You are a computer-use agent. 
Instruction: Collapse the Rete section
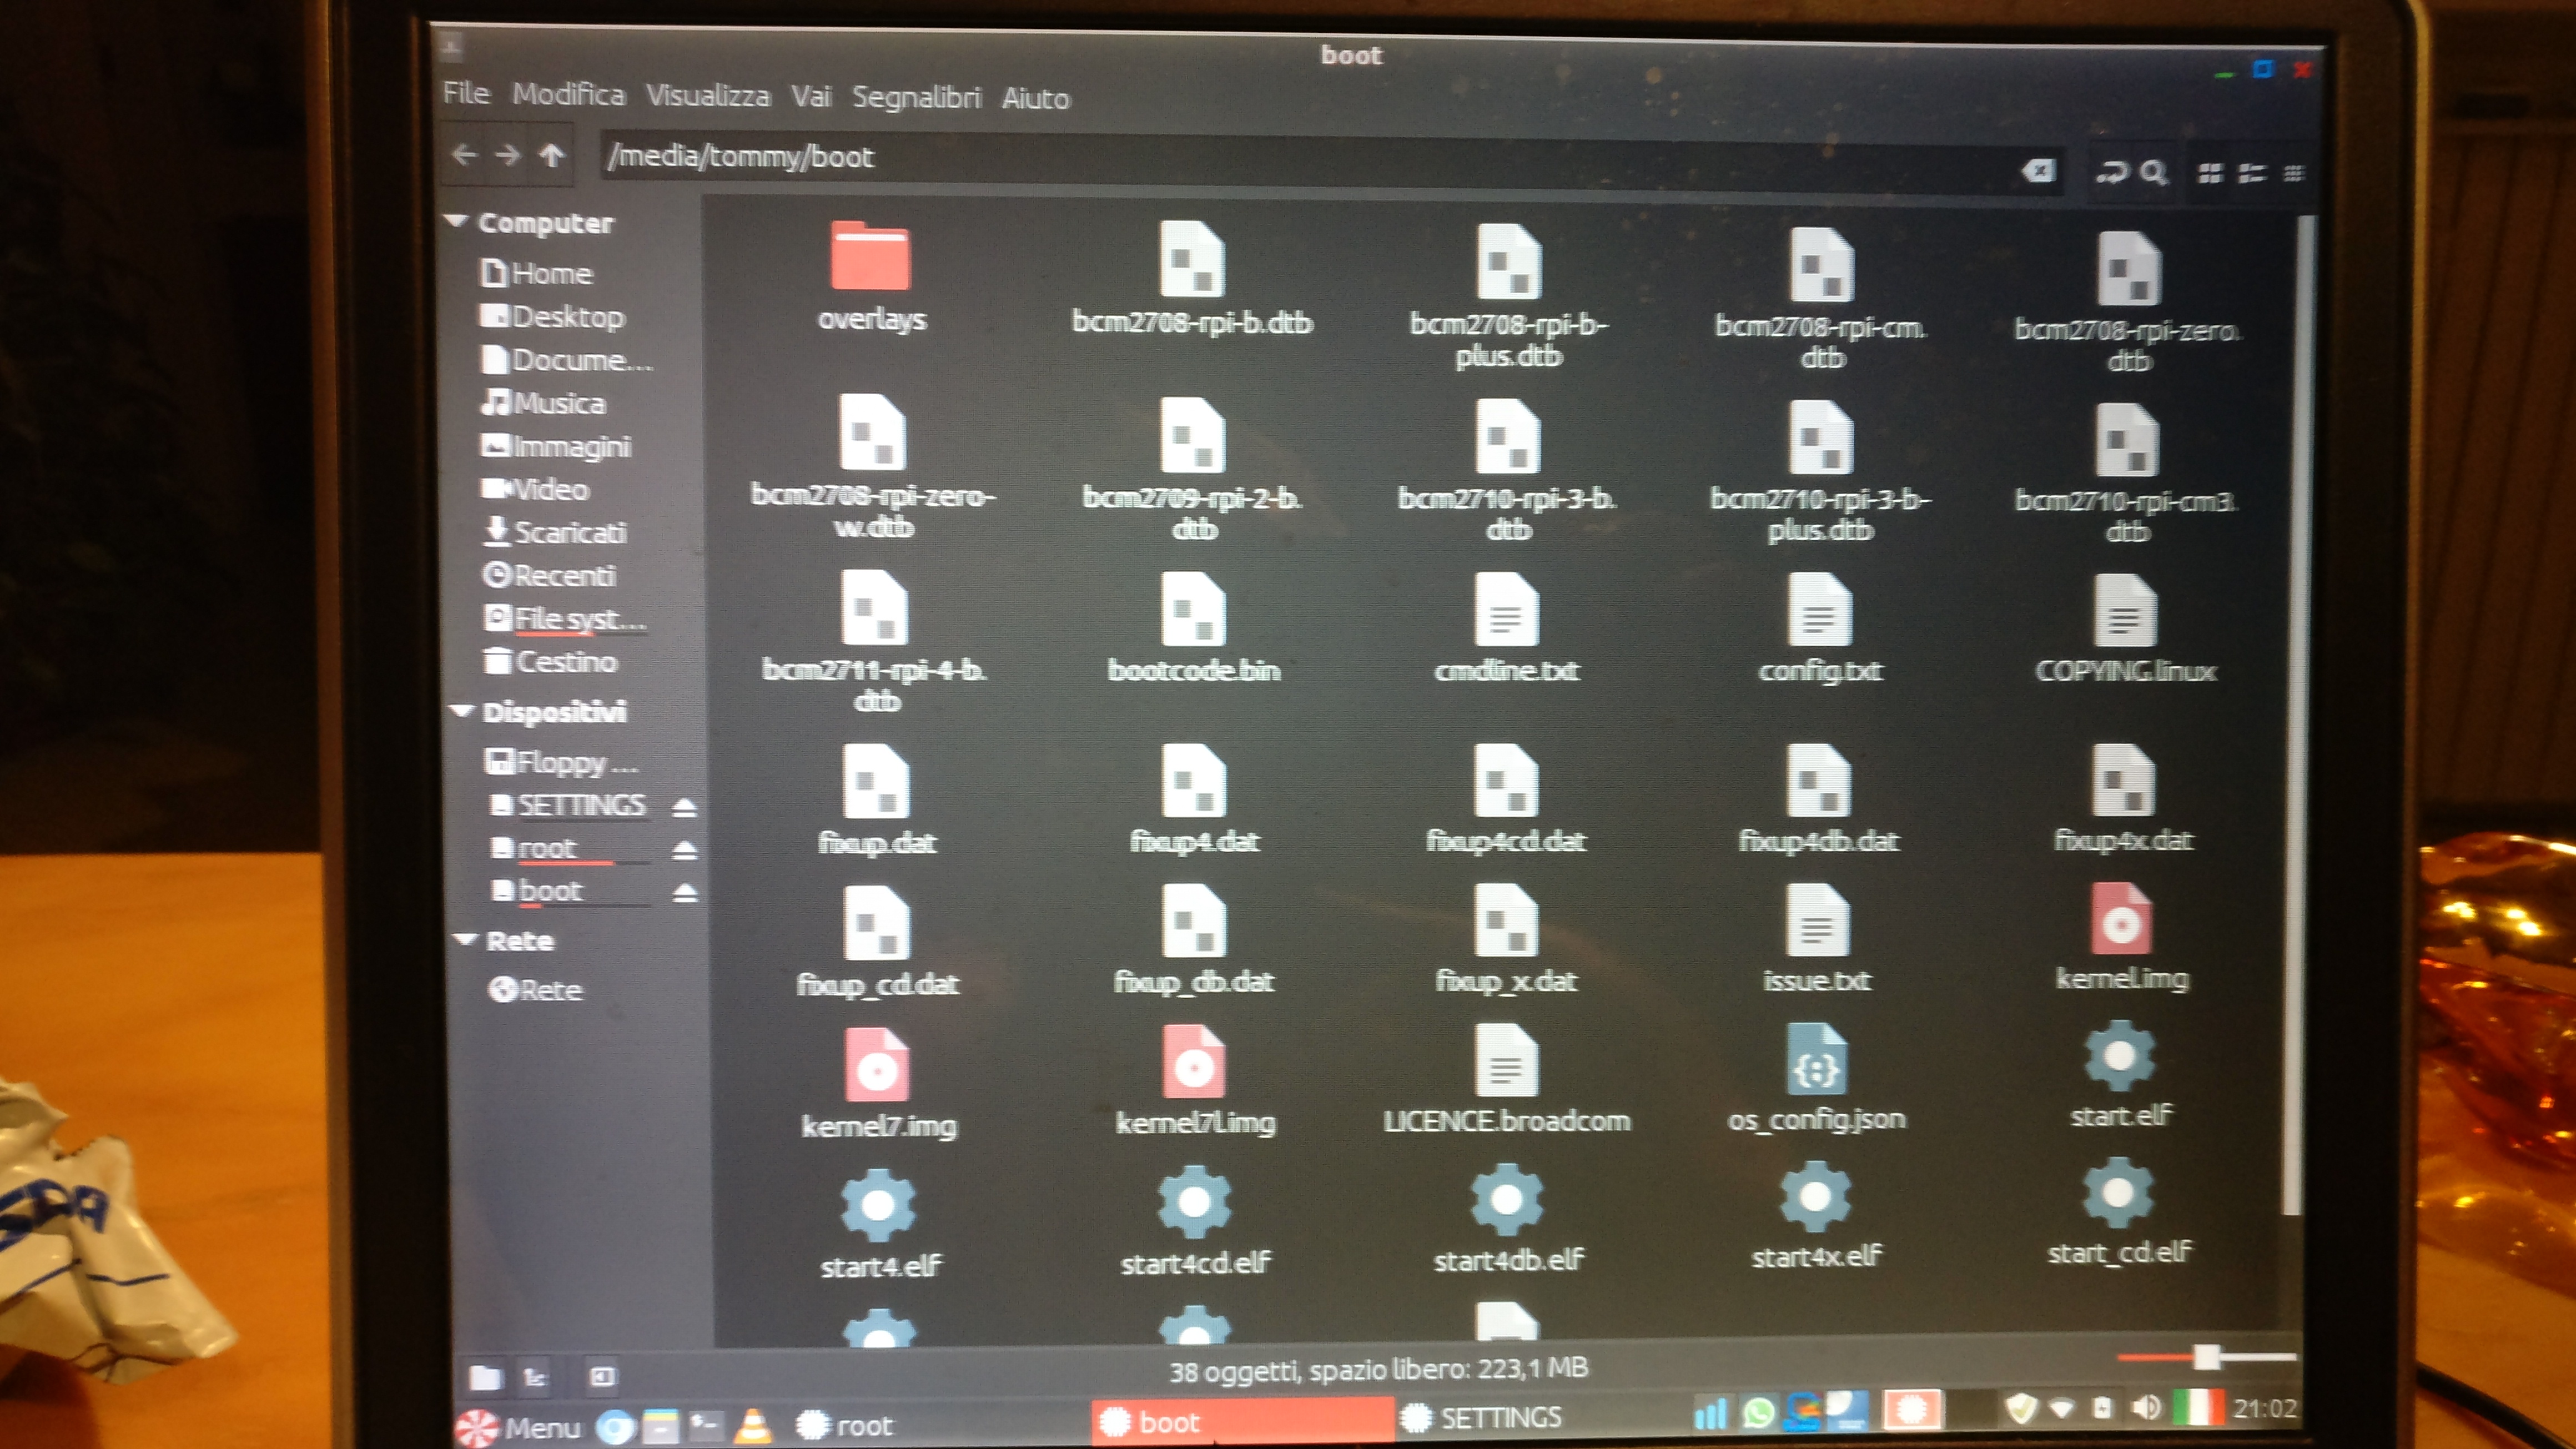click(x=465, y=939)
